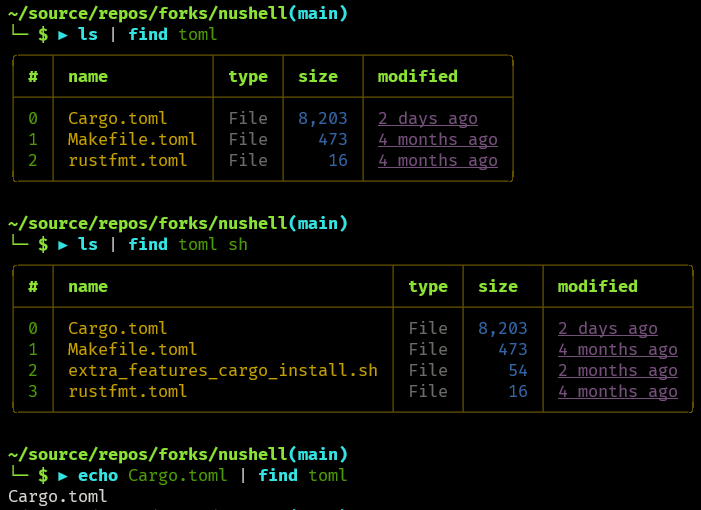Click the prompt arrow before the echo command
Image resolution: width=701 pixels, height=510 pixels.
point(63,475)
